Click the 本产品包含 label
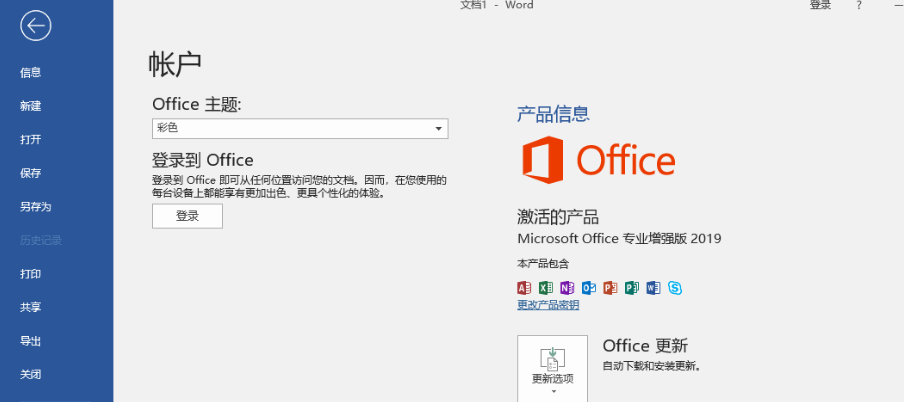904x402 pixels. pyautogui.click(x=543, y=264)
